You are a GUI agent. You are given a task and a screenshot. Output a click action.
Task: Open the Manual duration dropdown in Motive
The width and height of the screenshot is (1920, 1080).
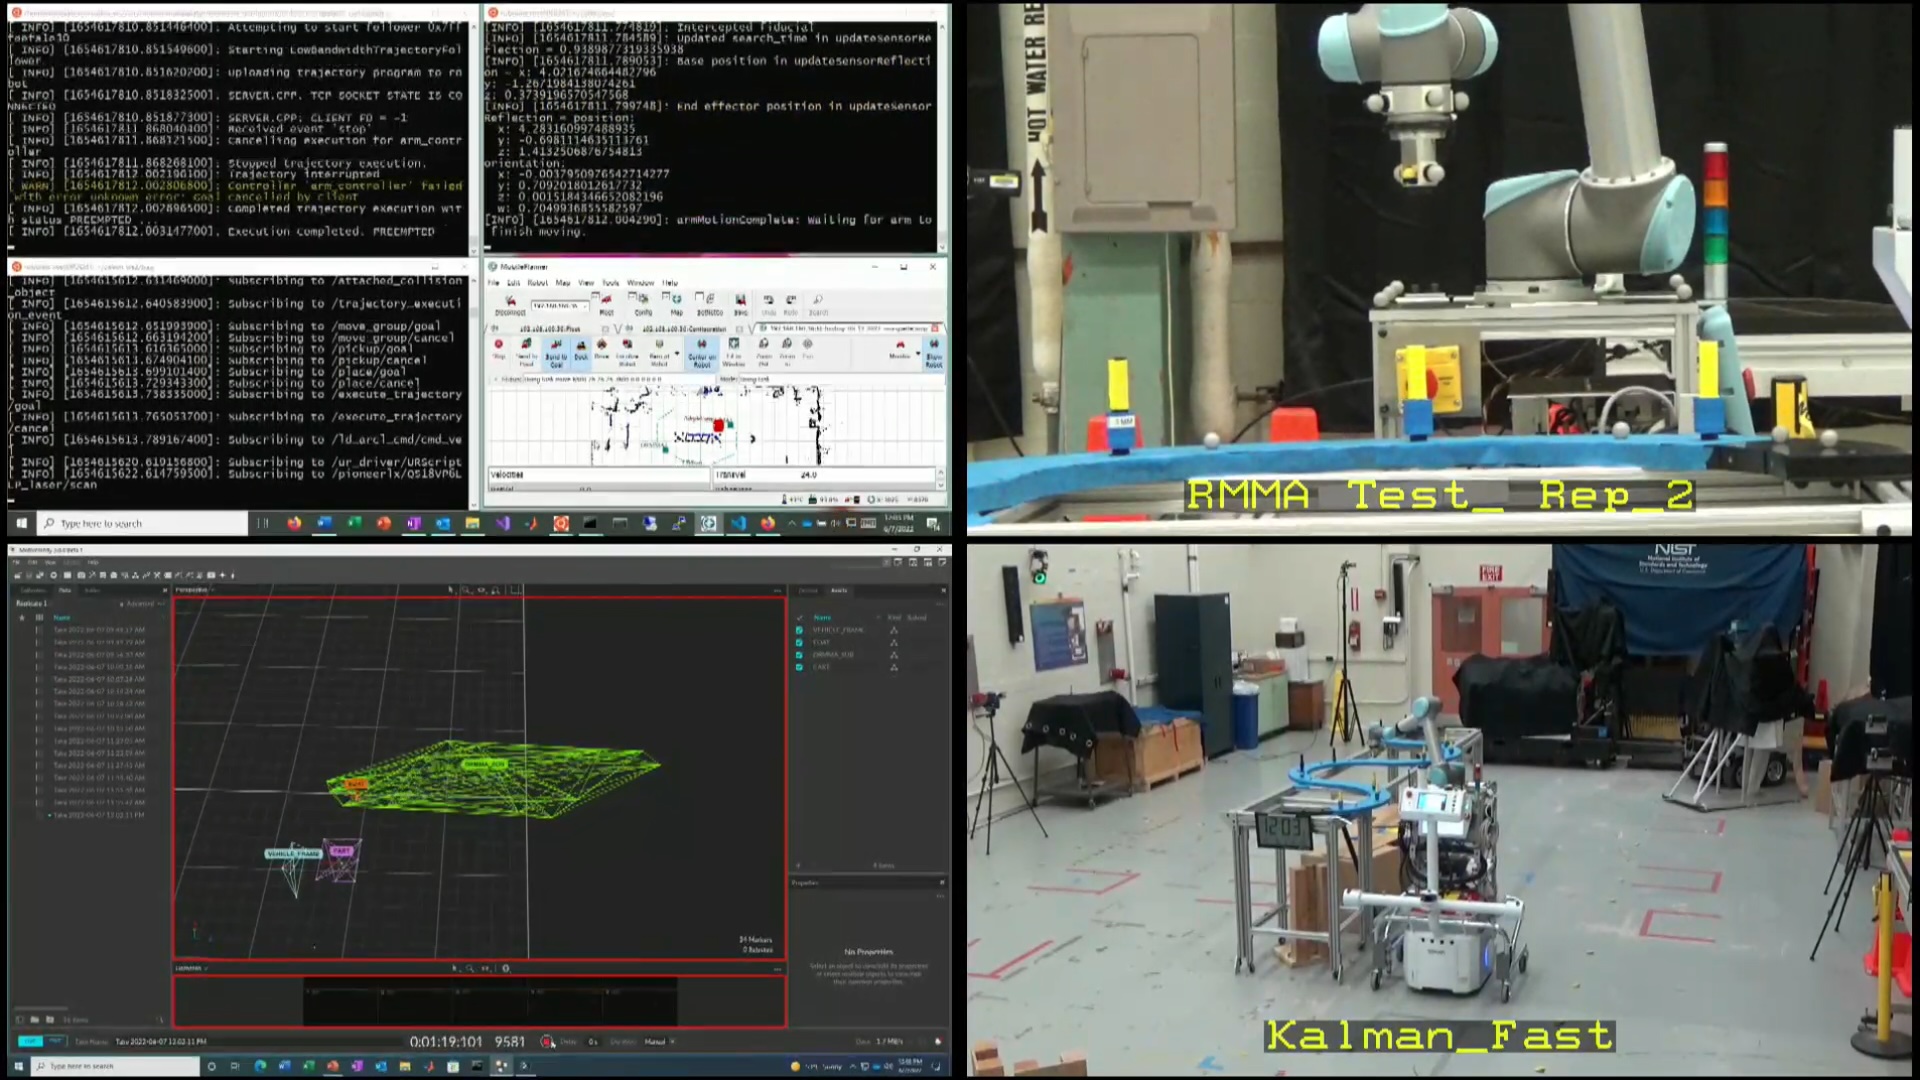[x=659, y=1041]
